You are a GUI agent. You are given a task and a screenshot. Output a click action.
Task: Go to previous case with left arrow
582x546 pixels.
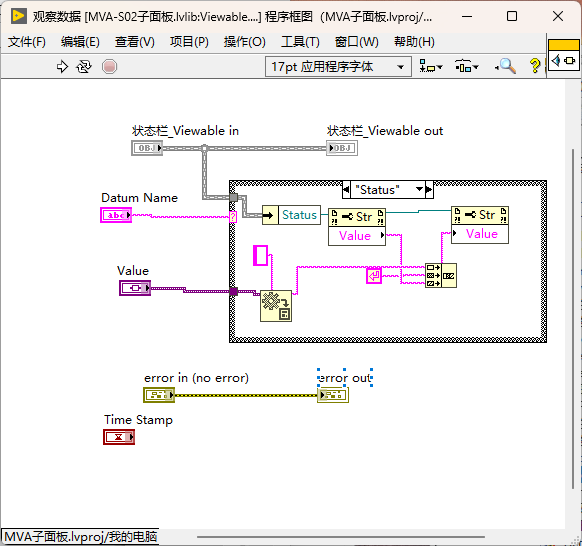pyautogui.click(x=346, y=190)
